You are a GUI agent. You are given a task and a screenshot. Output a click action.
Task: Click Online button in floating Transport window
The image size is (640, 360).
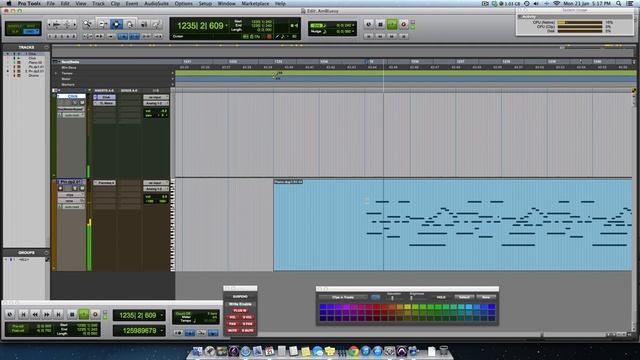coord(10,315)
